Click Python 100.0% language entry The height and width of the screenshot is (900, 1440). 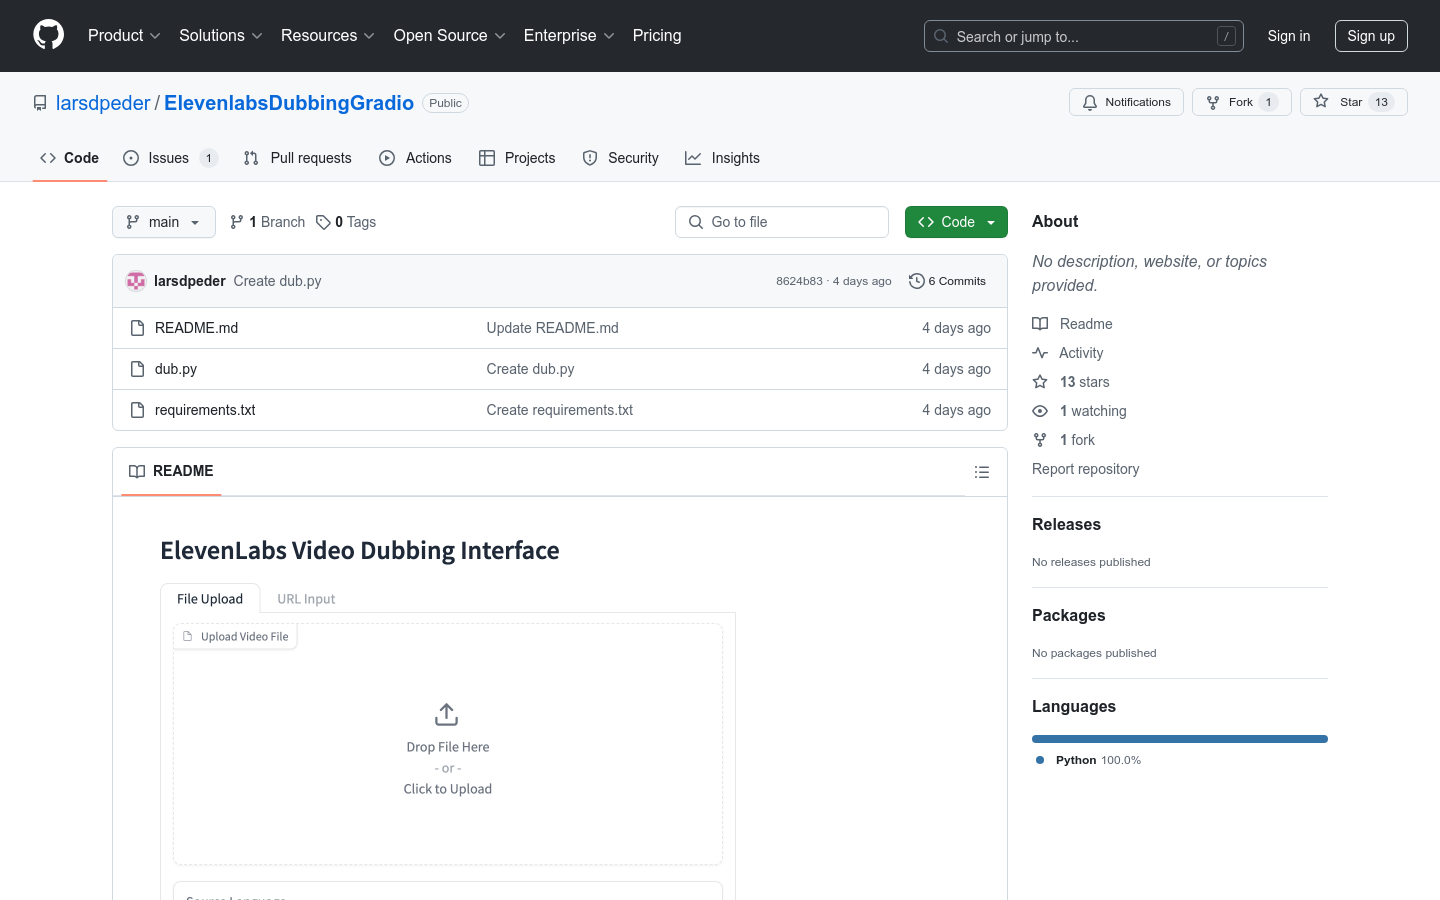click(x=1089, y=760)
